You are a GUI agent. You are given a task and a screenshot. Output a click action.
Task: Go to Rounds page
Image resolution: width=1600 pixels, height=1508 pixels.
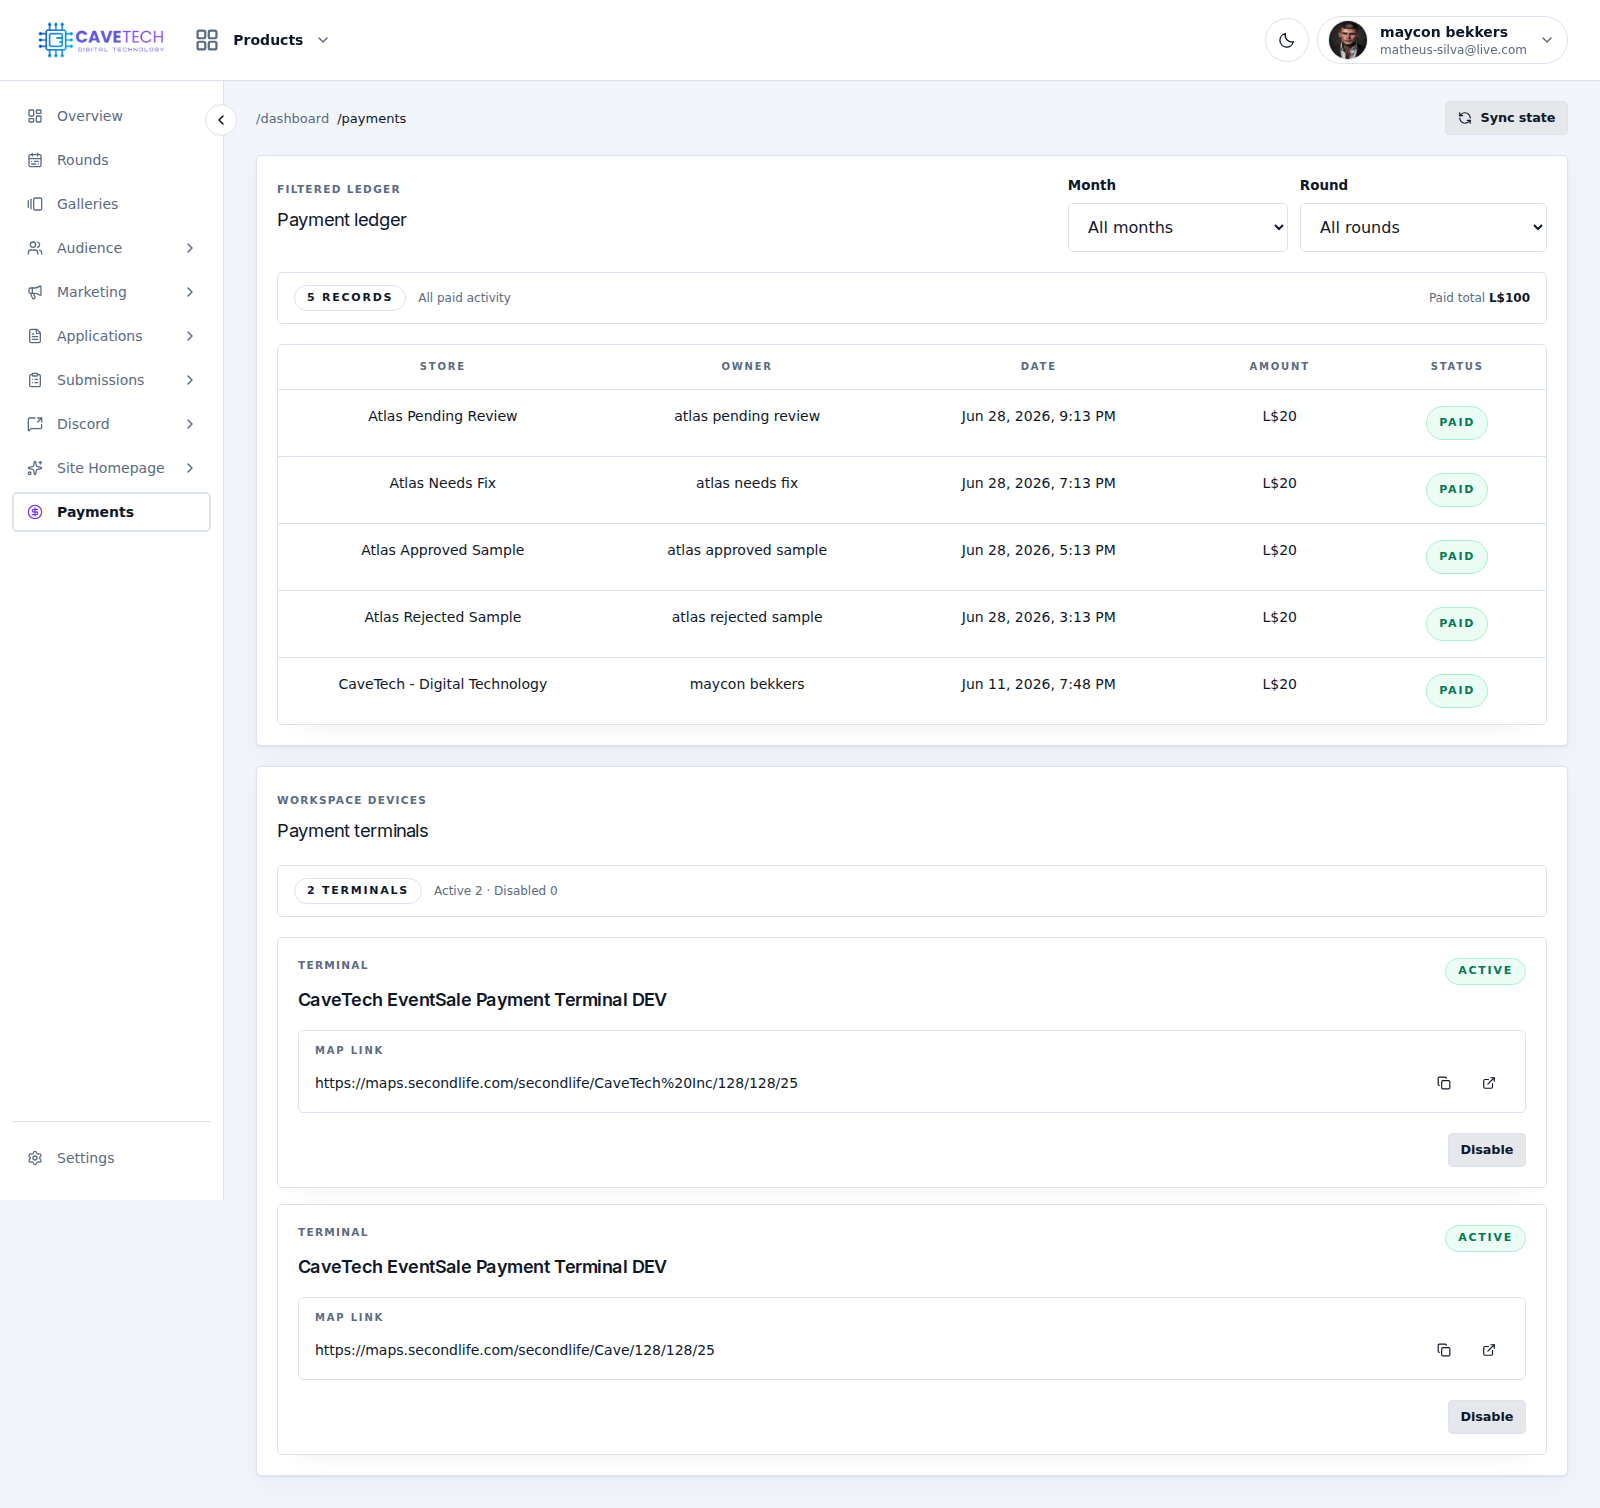pos(111,160)
